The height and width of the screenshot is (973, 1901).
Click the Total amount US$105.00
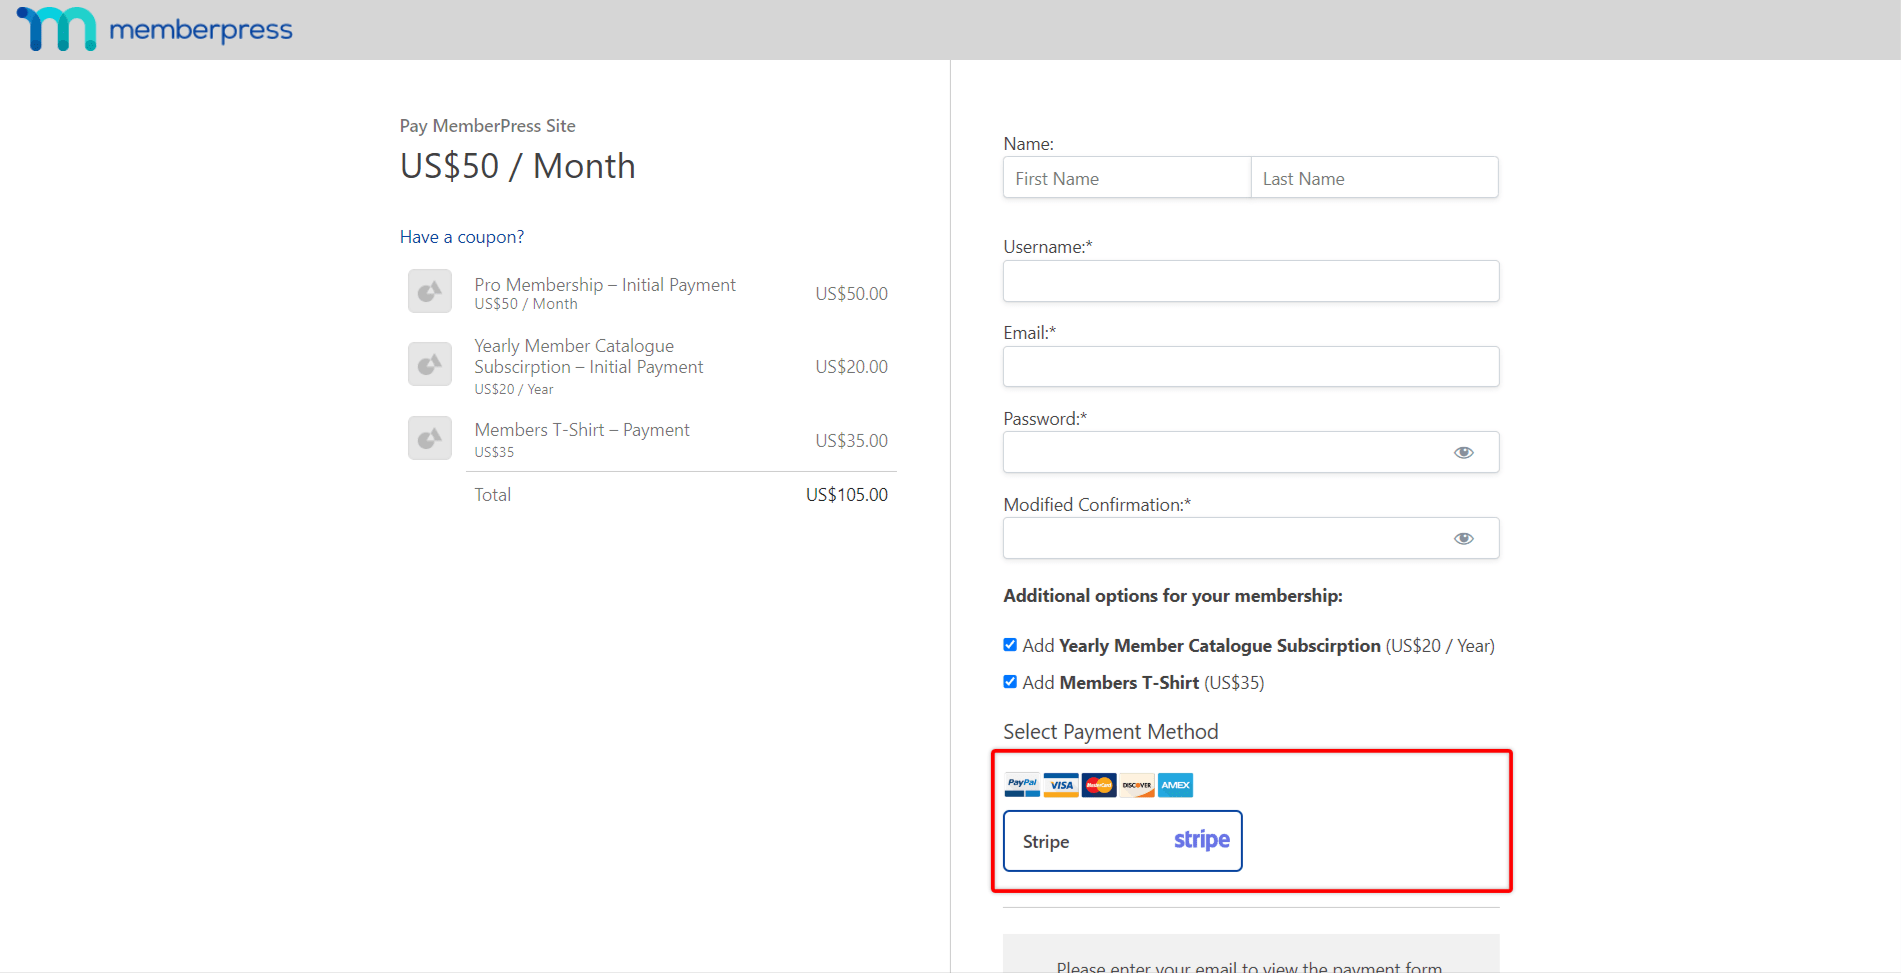[847, 495]
